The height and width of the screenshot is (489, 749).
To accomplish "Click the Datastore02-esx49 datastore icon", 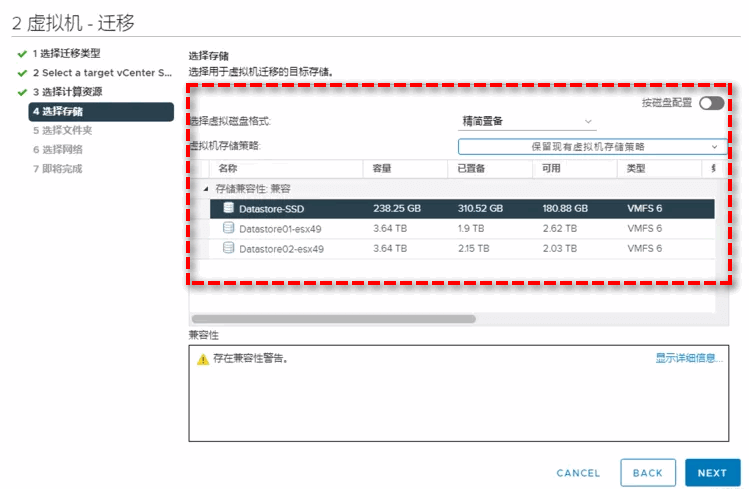I will 228,248.
